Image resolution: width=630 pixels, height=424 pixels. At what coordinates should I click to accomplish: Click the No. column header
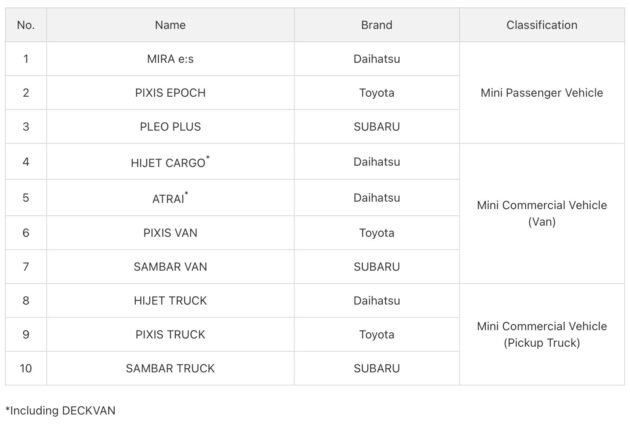26,25
